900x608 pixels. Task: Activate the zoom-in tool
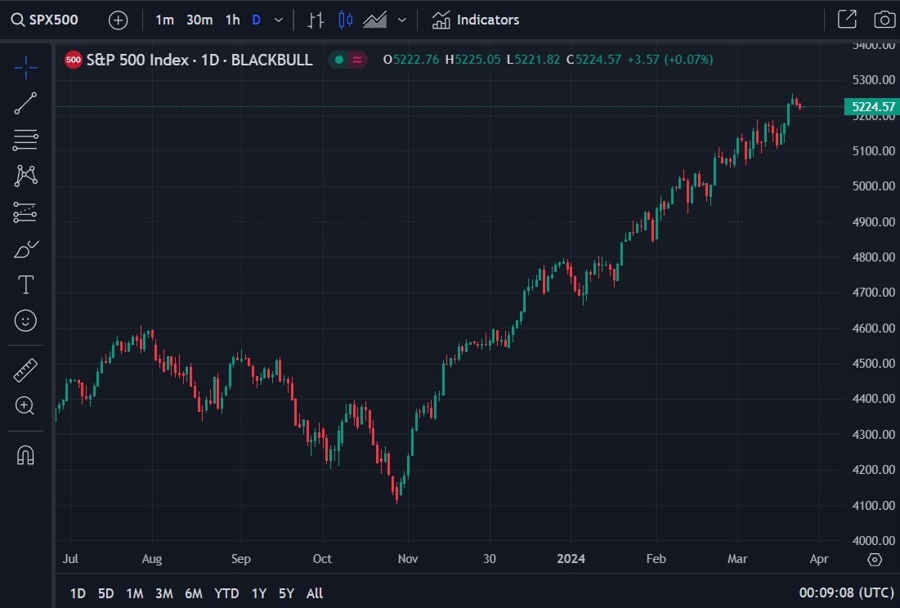point(26,406)
